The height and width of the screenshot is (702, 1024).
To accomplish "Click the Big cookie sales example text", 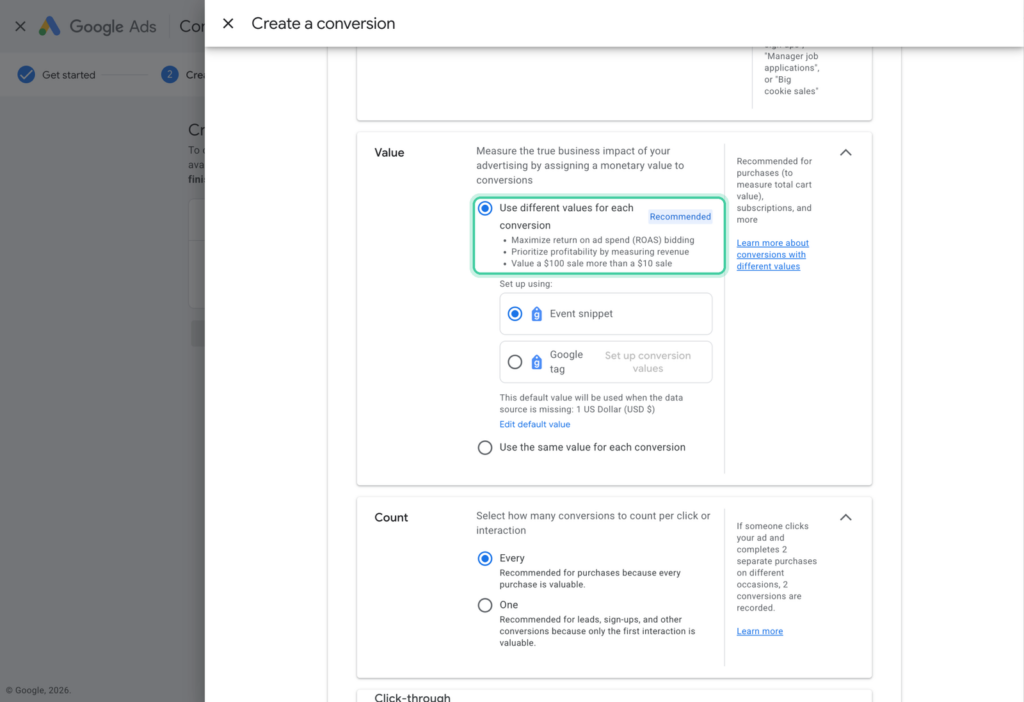I will click(791, 86).
